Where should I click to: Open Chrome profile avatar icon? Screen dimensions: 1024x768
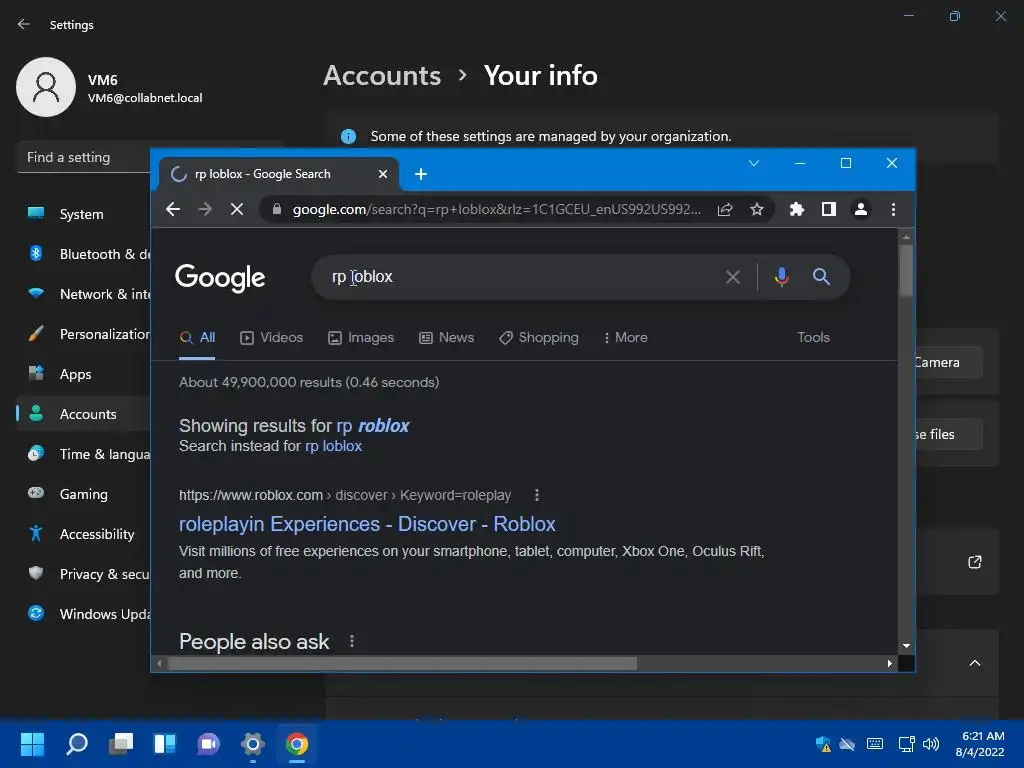click(x=861, y=209)
